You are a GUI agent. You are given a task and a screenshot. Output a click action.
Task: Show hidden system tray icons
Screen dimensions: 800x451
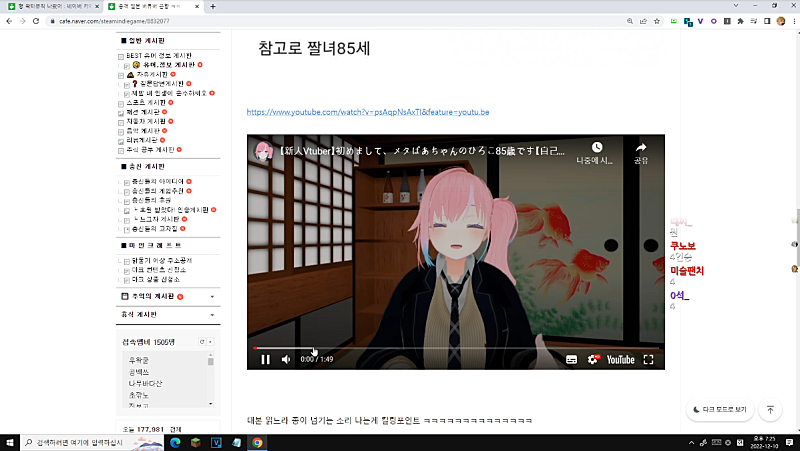691,442
